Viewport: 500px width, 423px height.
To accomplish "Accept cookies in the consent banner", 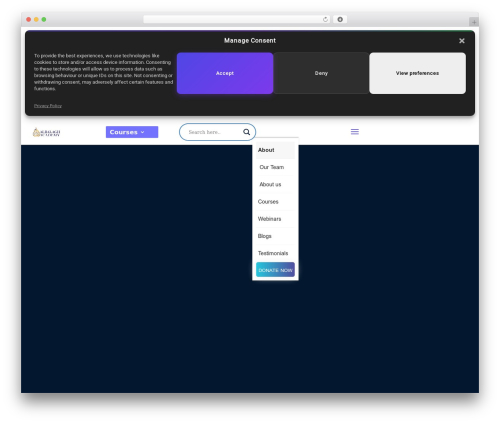I will point(225,73).
